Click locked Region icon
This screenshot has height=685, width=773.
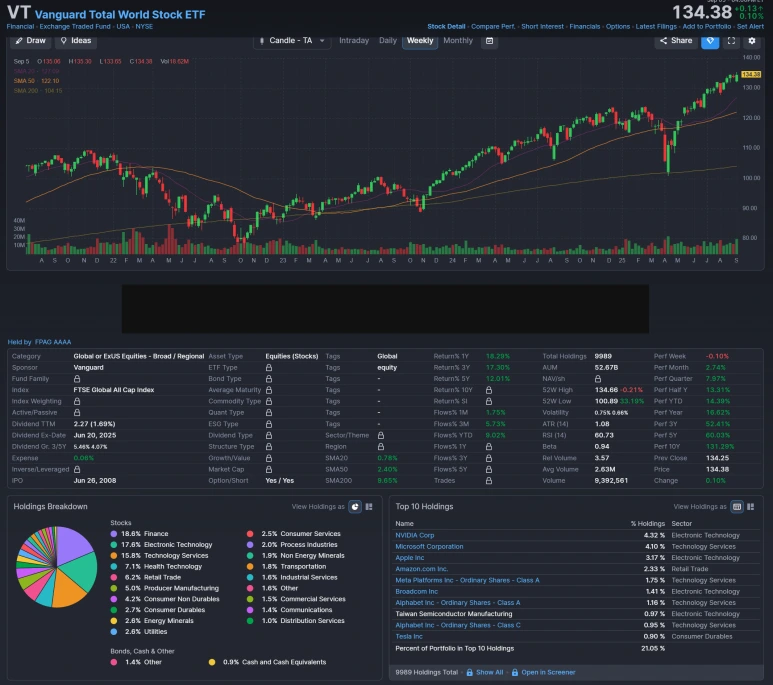coord(381,447)
